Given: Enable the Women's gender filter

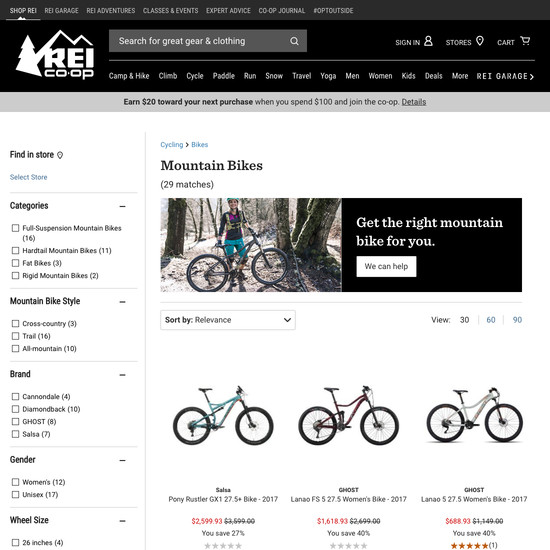Looking at the screenshot, I should coord(15,482).
